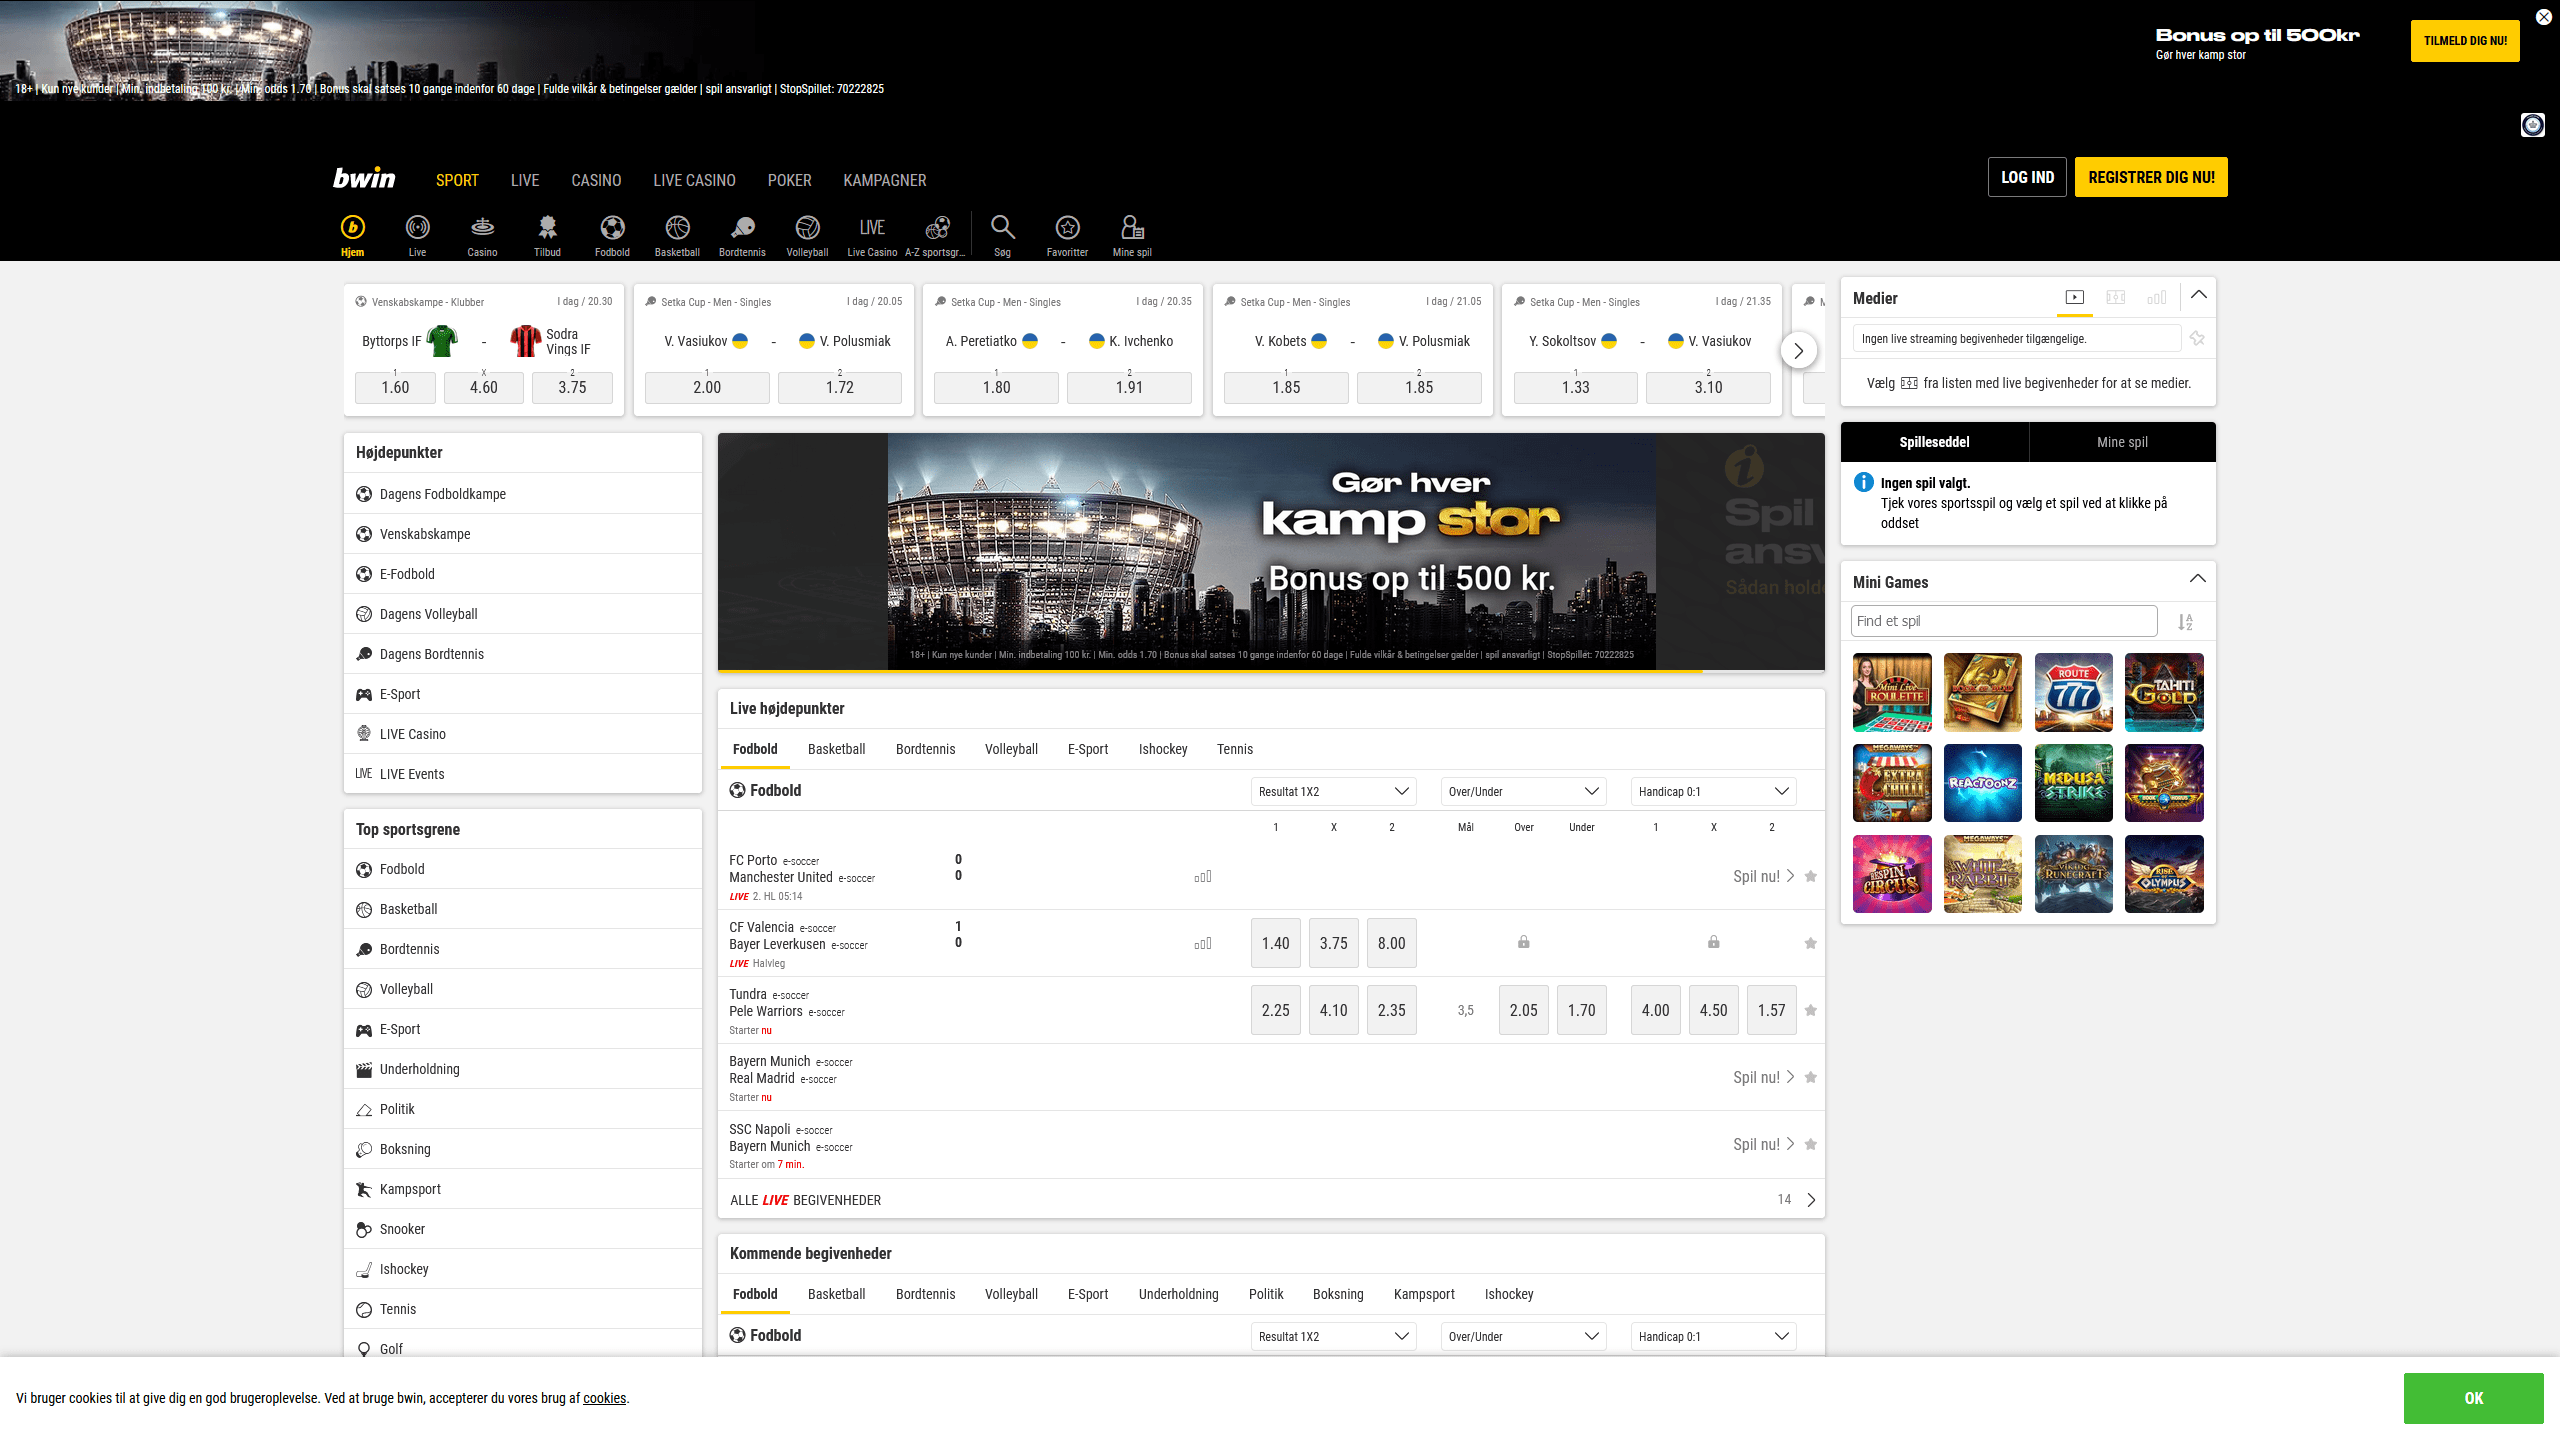Select odds 1.60 for Byttorps IF
The width and height of the screenshot is (2560, 1440).
395,387
